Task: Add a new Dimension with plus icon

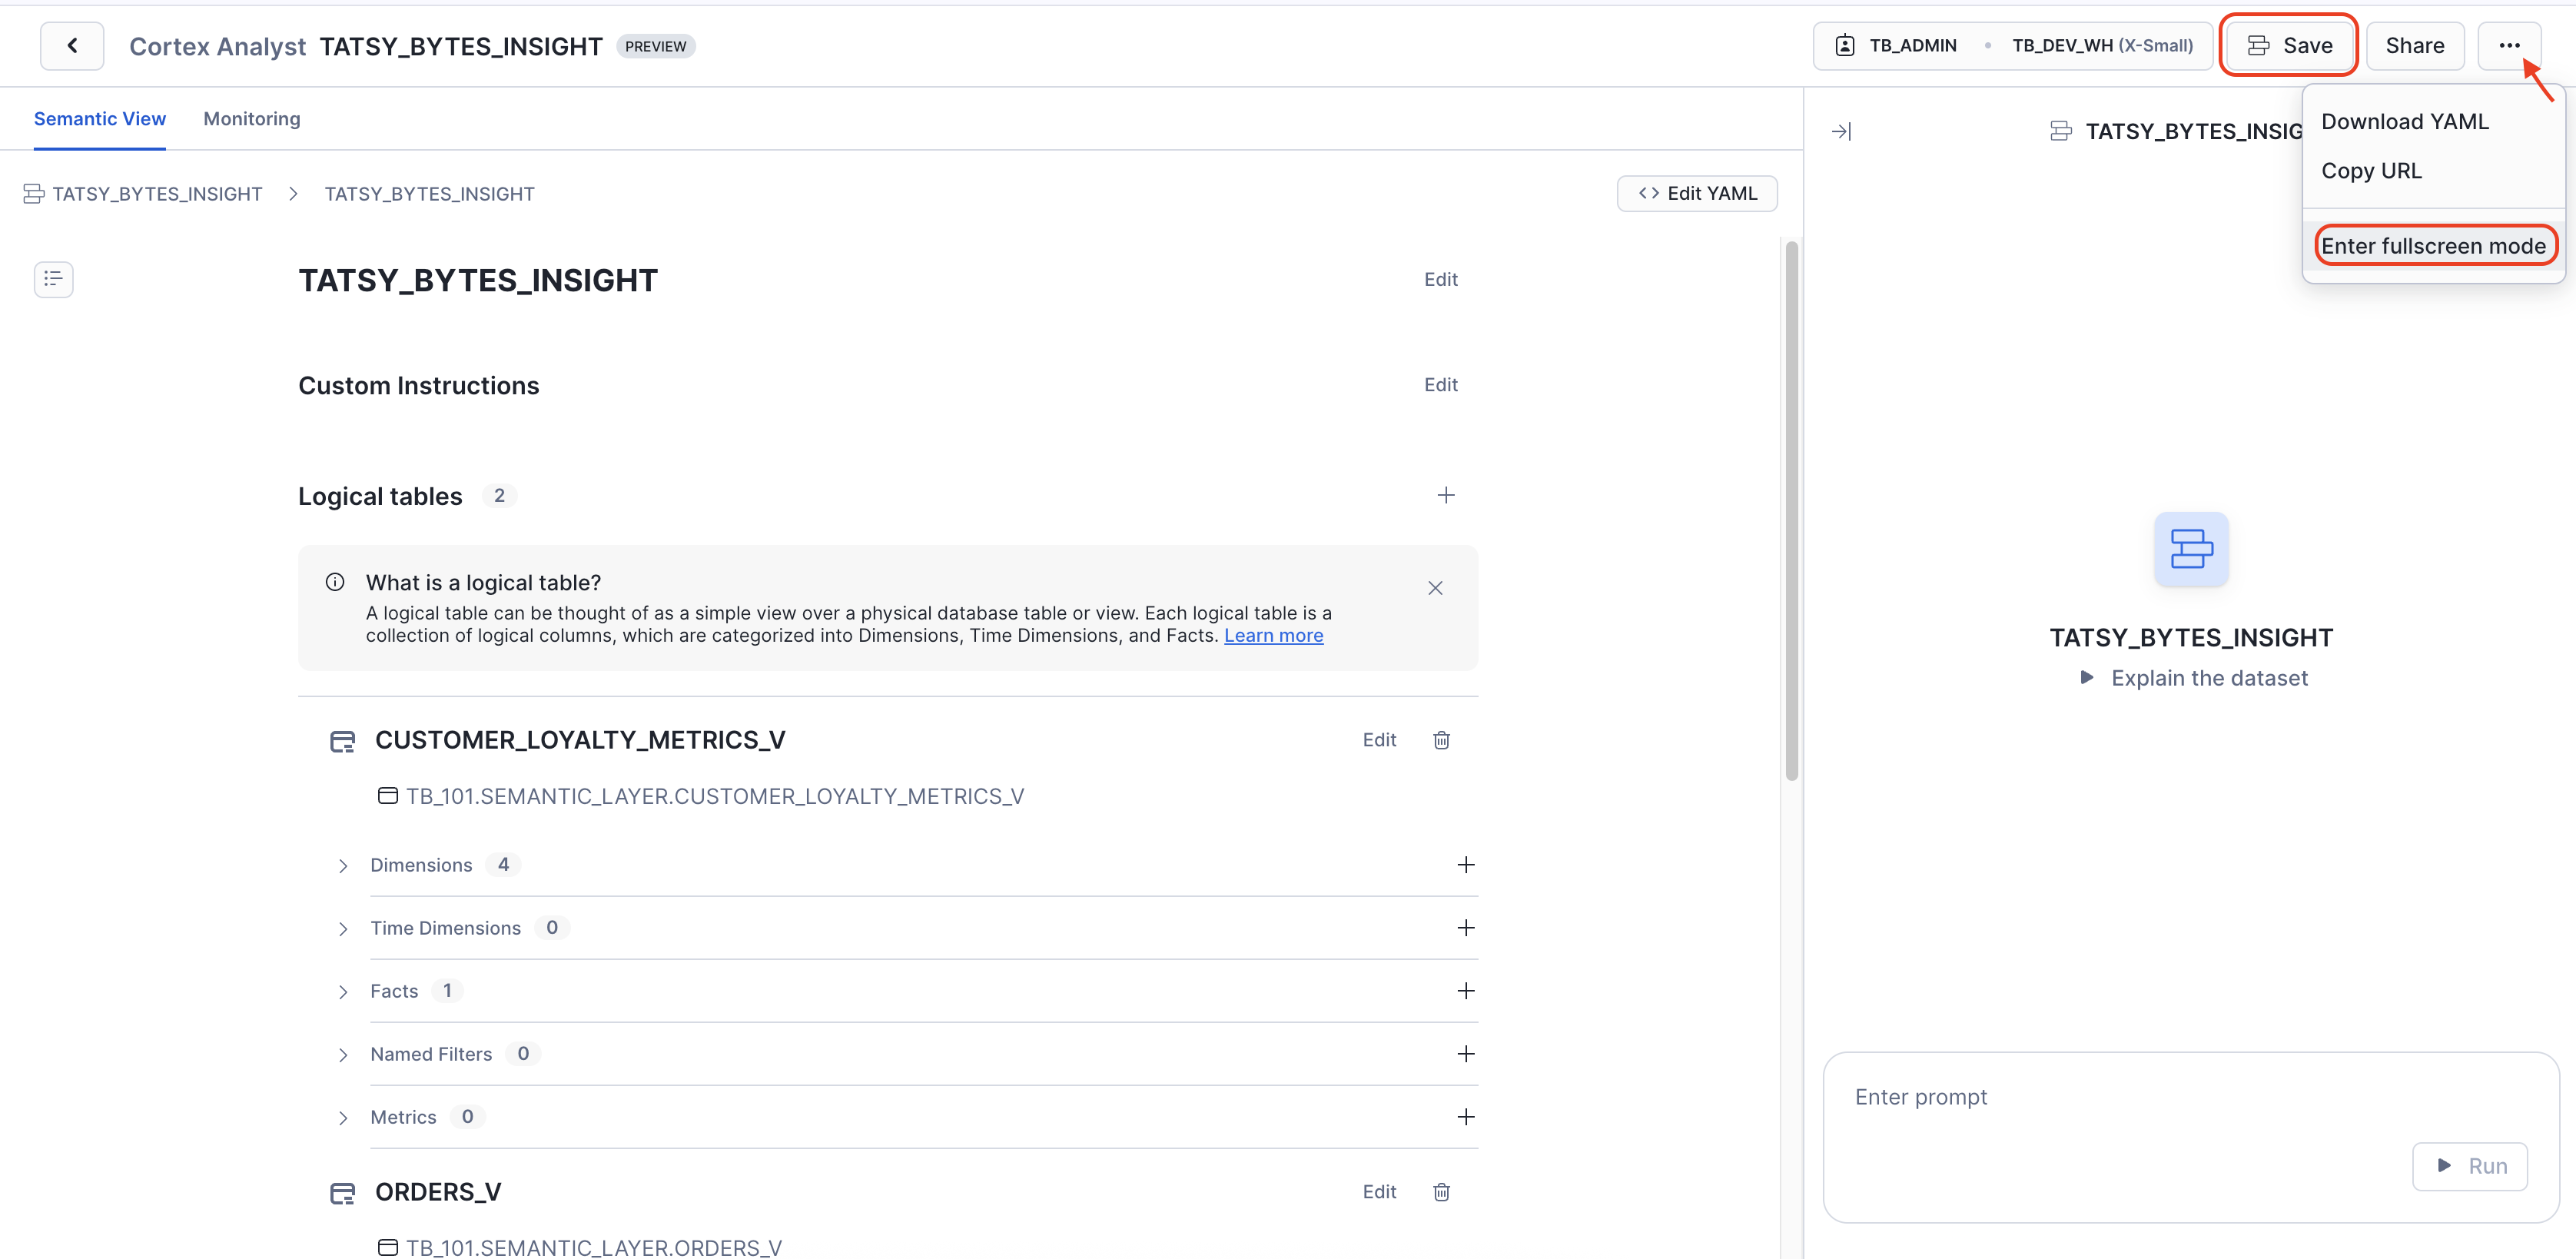Action: 1465,865
